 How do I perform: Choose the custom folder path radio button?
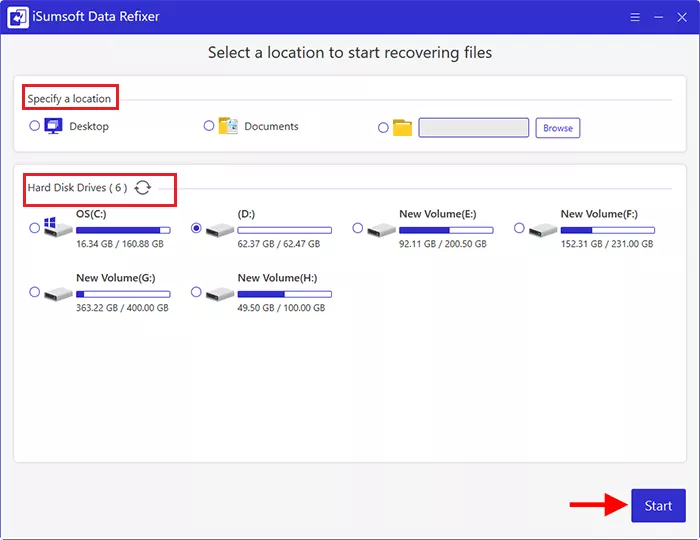pos(384,128)
